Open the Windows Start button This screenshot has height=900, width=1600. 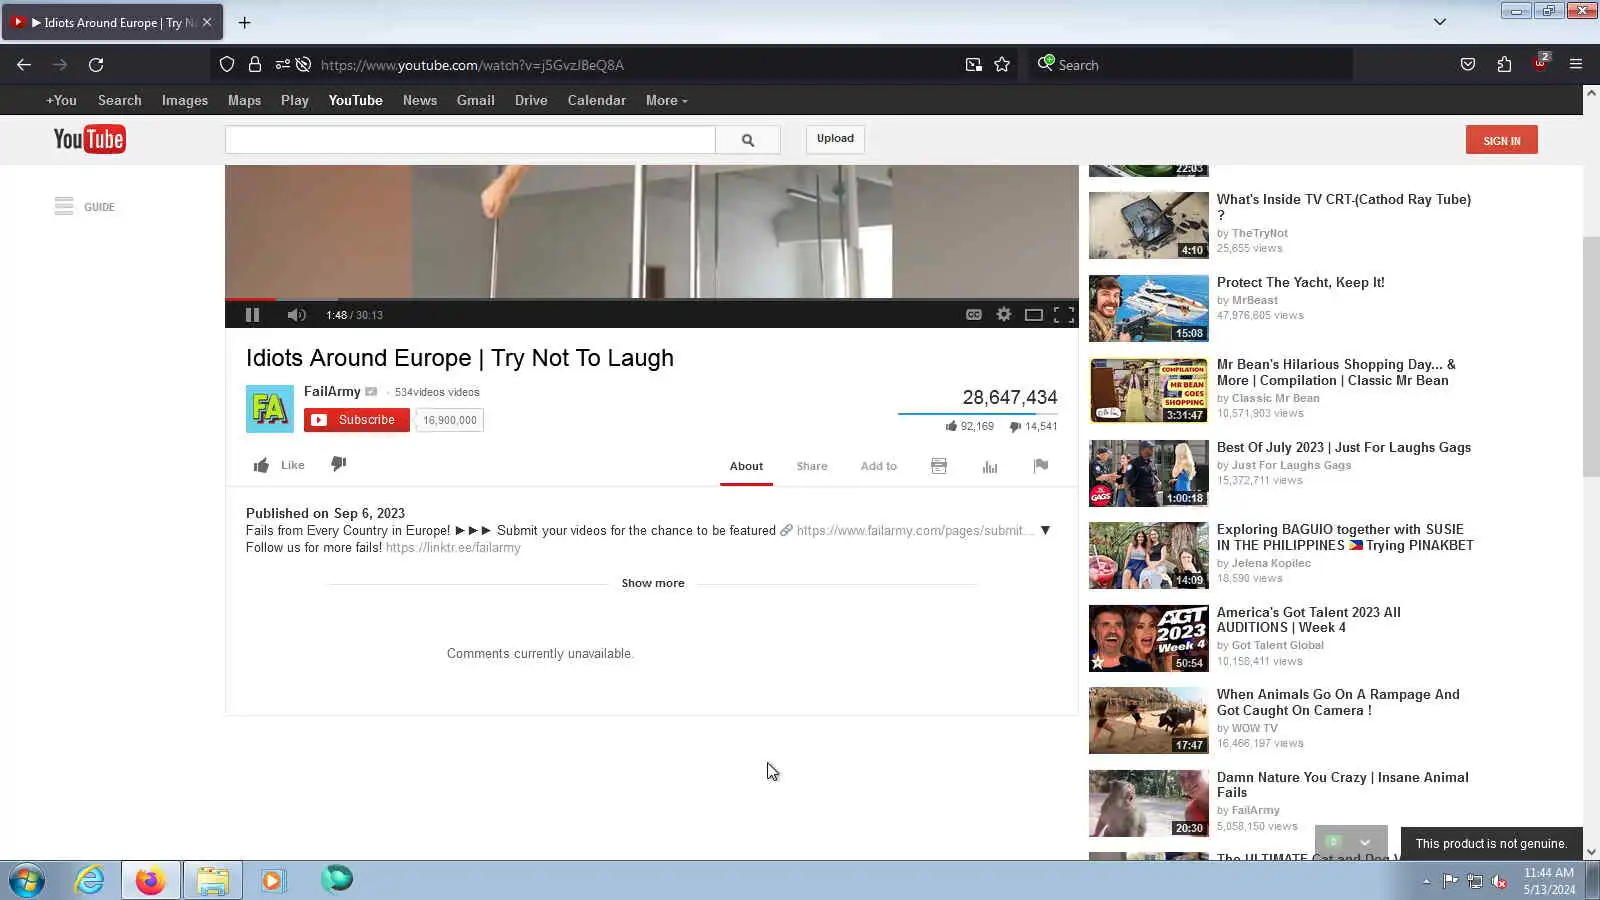[x=27, y=881]
